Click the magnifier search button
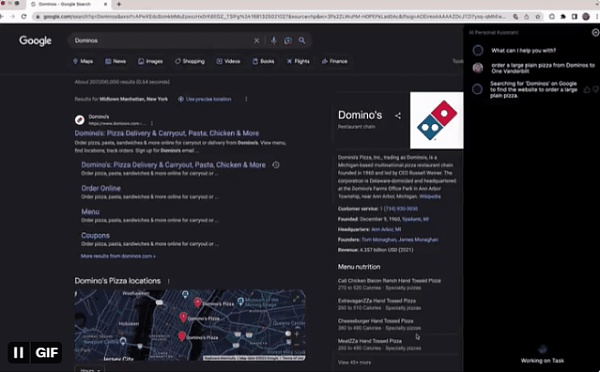The height and width of the screenshot is (372, 600). (x=302, y=41)
